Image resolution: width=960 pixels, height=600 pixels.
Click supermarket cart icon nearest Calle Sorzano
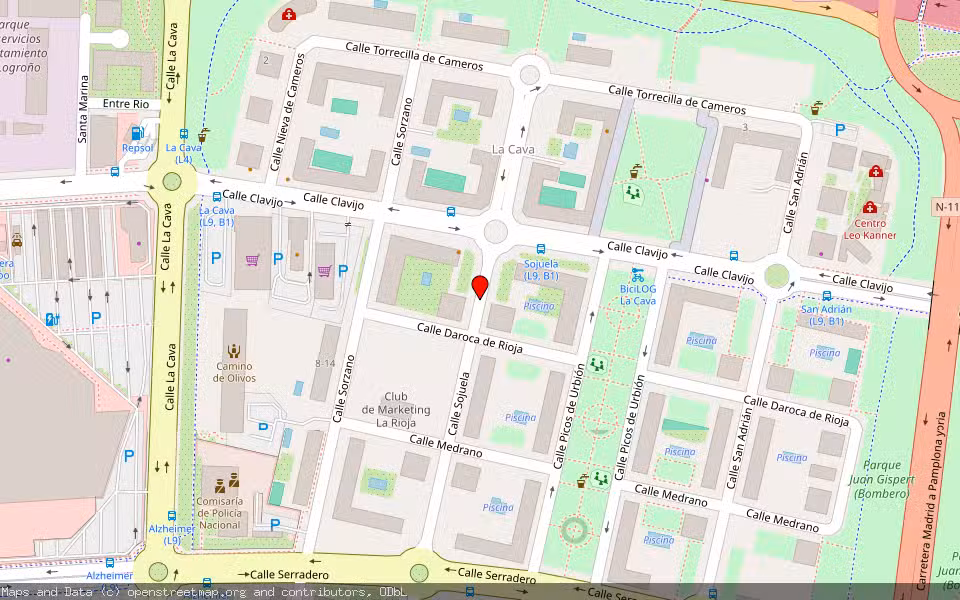tap(324, 271)
